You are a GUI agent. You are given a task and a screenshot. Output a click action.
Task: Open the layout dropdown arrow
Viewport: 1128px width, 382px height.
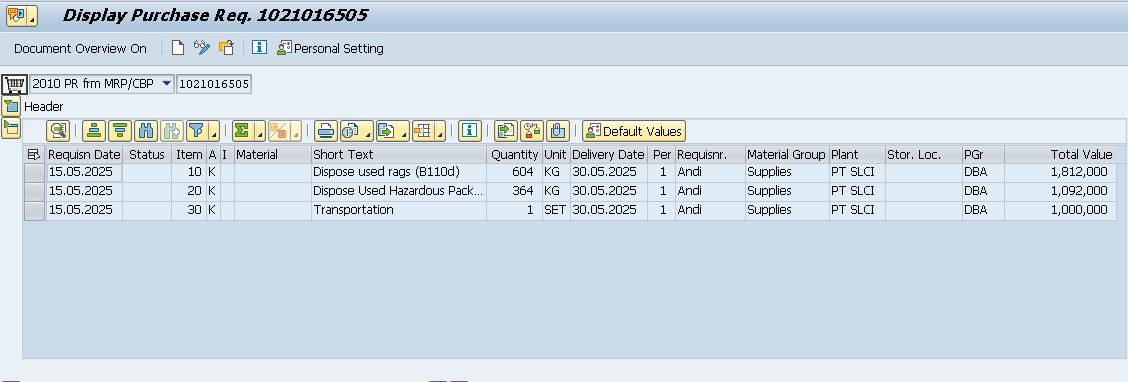click(x=440, y=131)
